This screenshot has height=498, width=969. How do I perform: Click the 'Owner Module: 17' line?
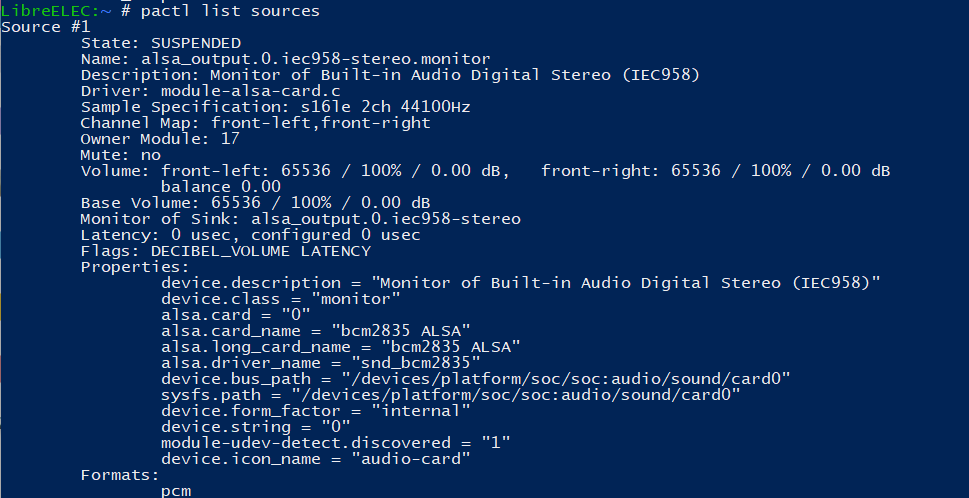coord(160,139)
